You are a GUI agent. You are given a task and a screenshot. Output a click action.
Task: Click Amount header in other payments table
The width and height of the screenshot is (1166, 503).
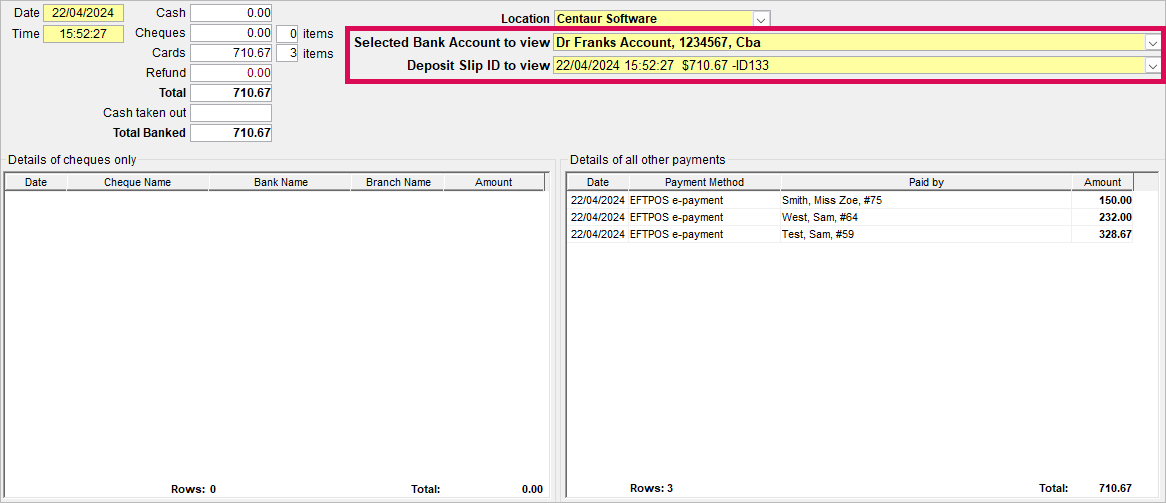tap(1102, 182)
